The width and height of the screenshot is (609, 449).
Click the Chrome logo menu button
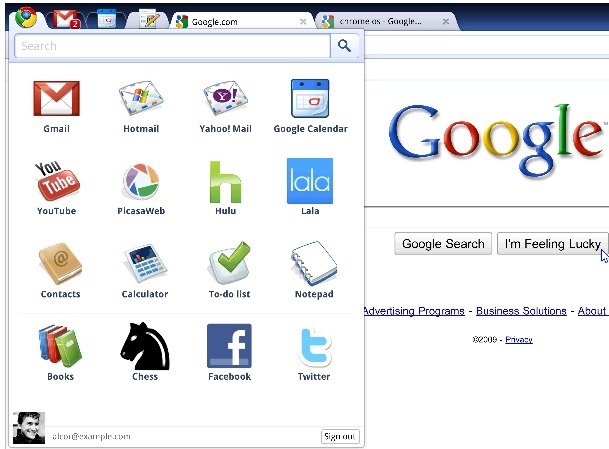[26, 17]
